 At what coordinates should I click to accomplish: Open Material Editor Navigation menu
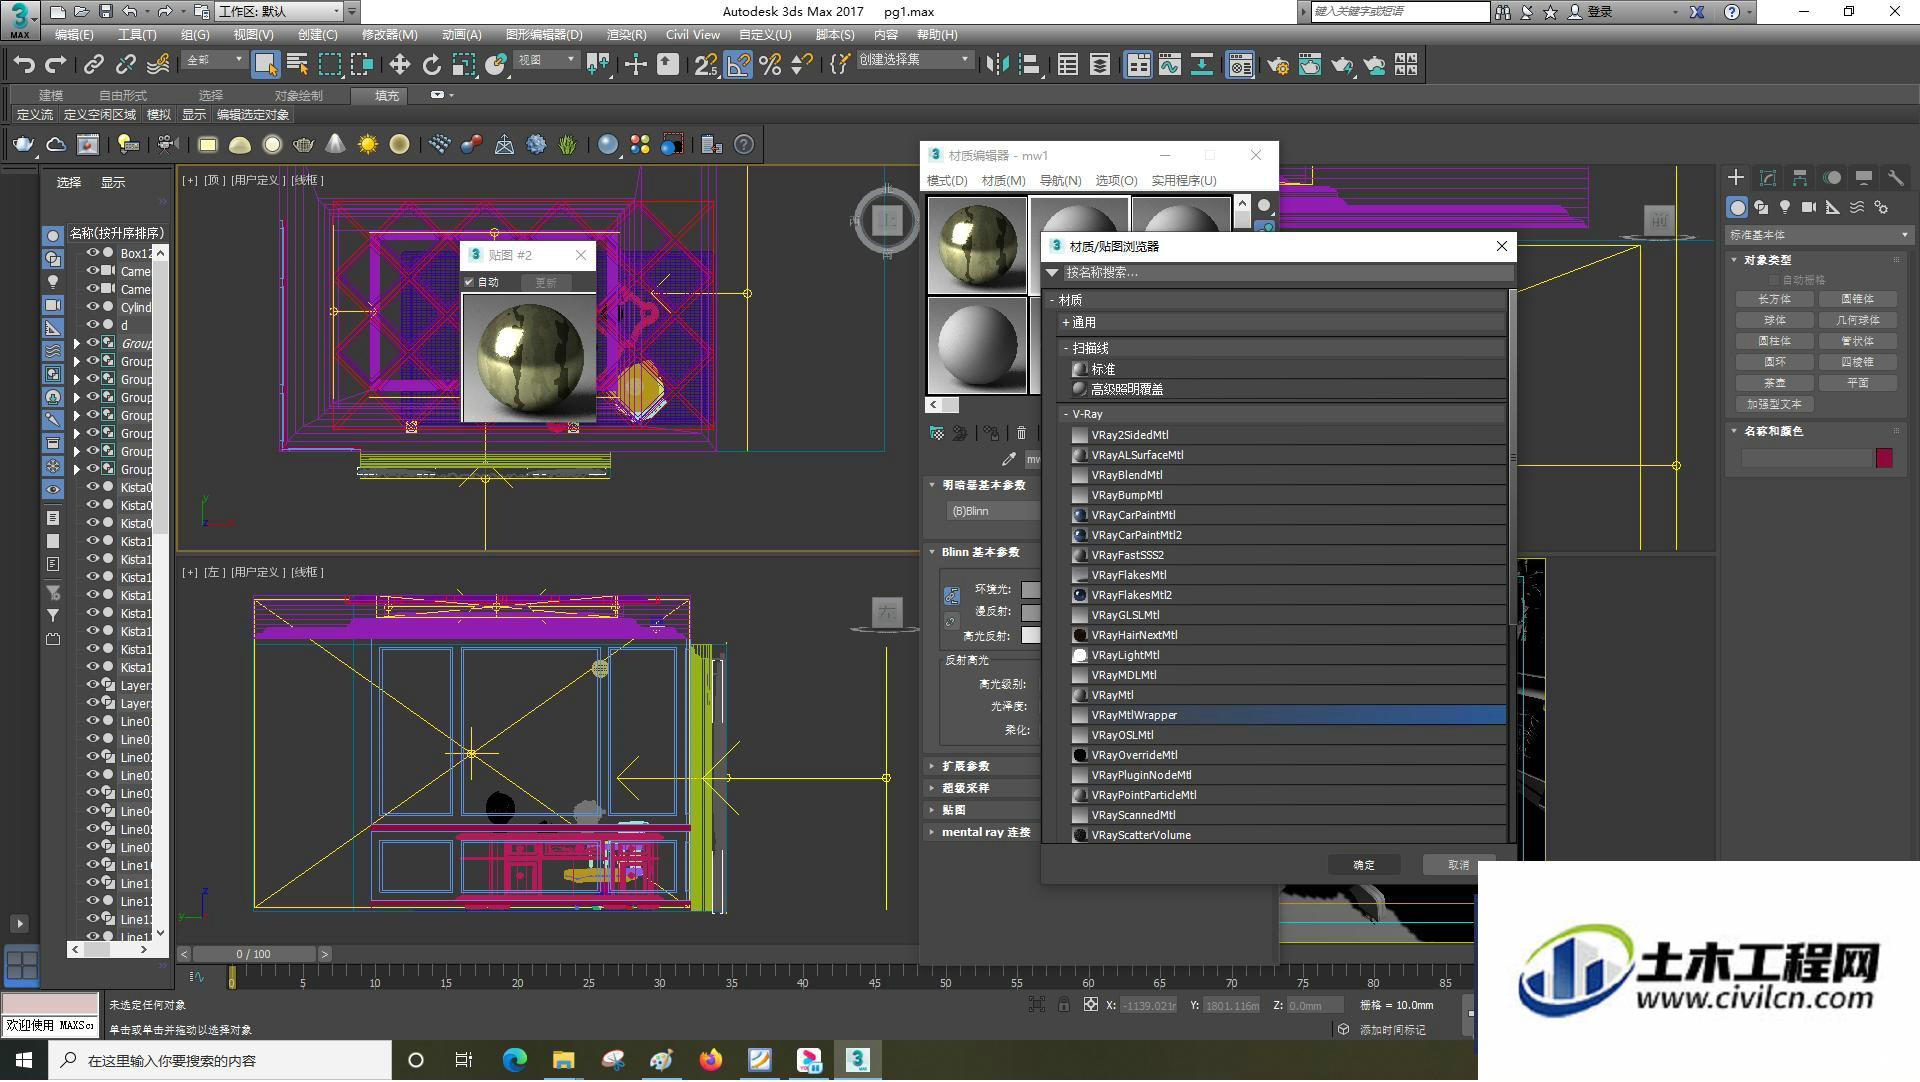tap(1060, 181)
